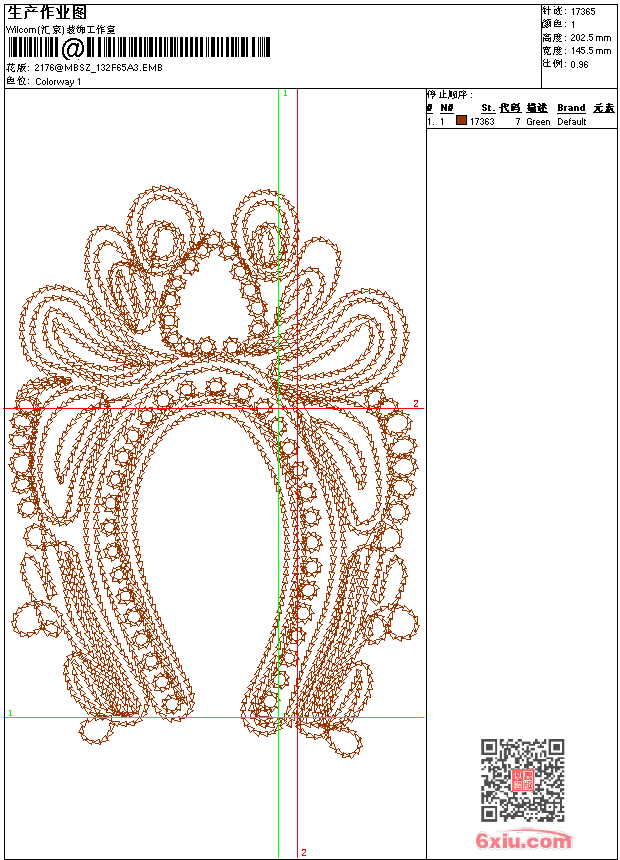Viewport: 620px width, 860px height.
Task: Select the stitch count '17365'
Action: click(x=583, y=12)
